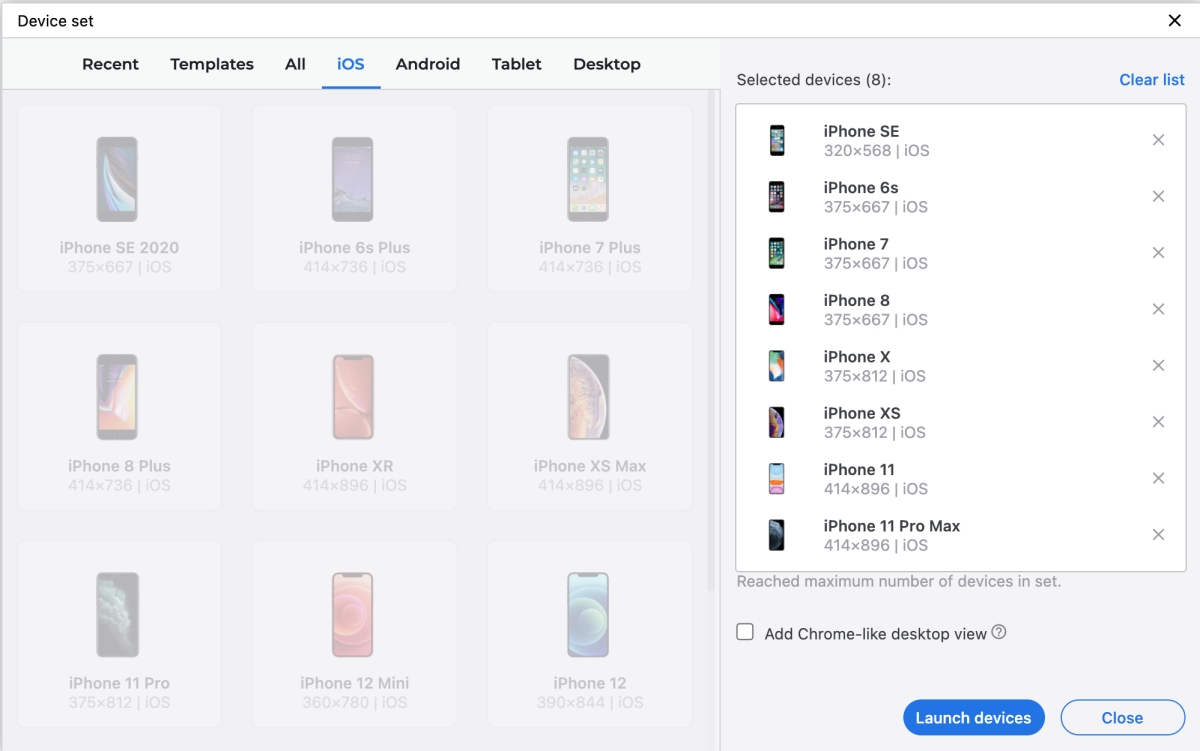Remove iPhone 6s from selected devices
Screen dimensions: 1200x751
coord(1158,197)
